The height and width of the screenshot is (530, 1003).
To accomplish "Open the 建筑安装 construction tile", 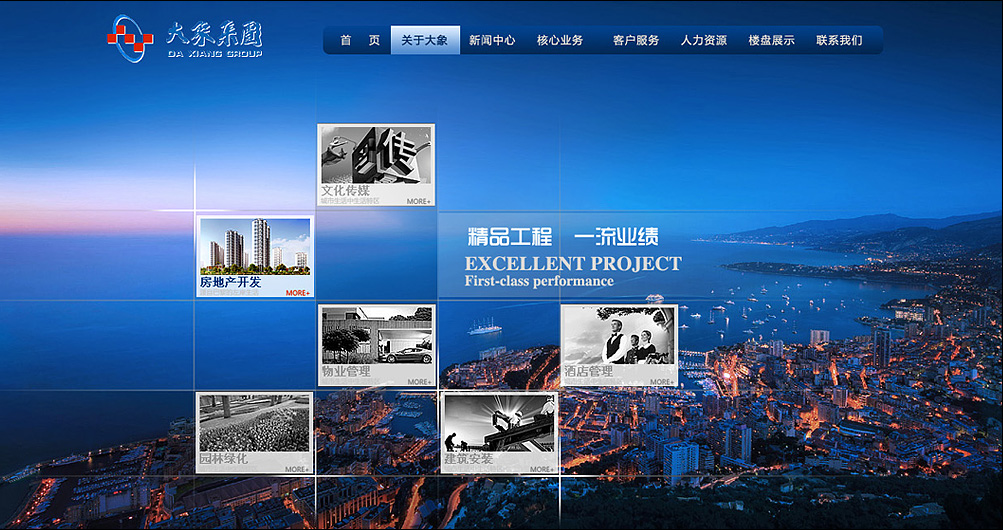I will 498,426.
